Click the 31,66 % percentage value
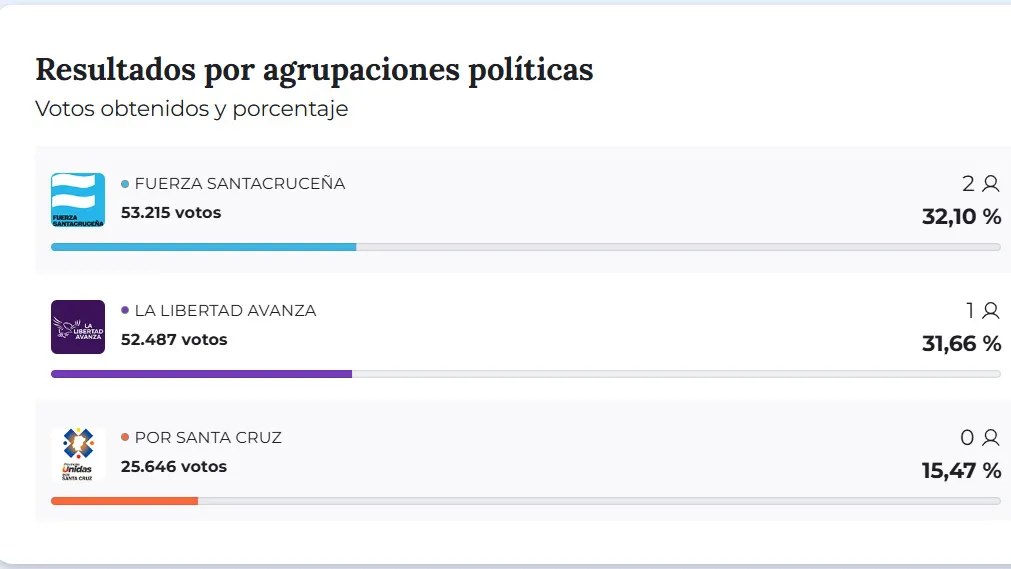The image size is (1011, 569). (x=961, y=344)
